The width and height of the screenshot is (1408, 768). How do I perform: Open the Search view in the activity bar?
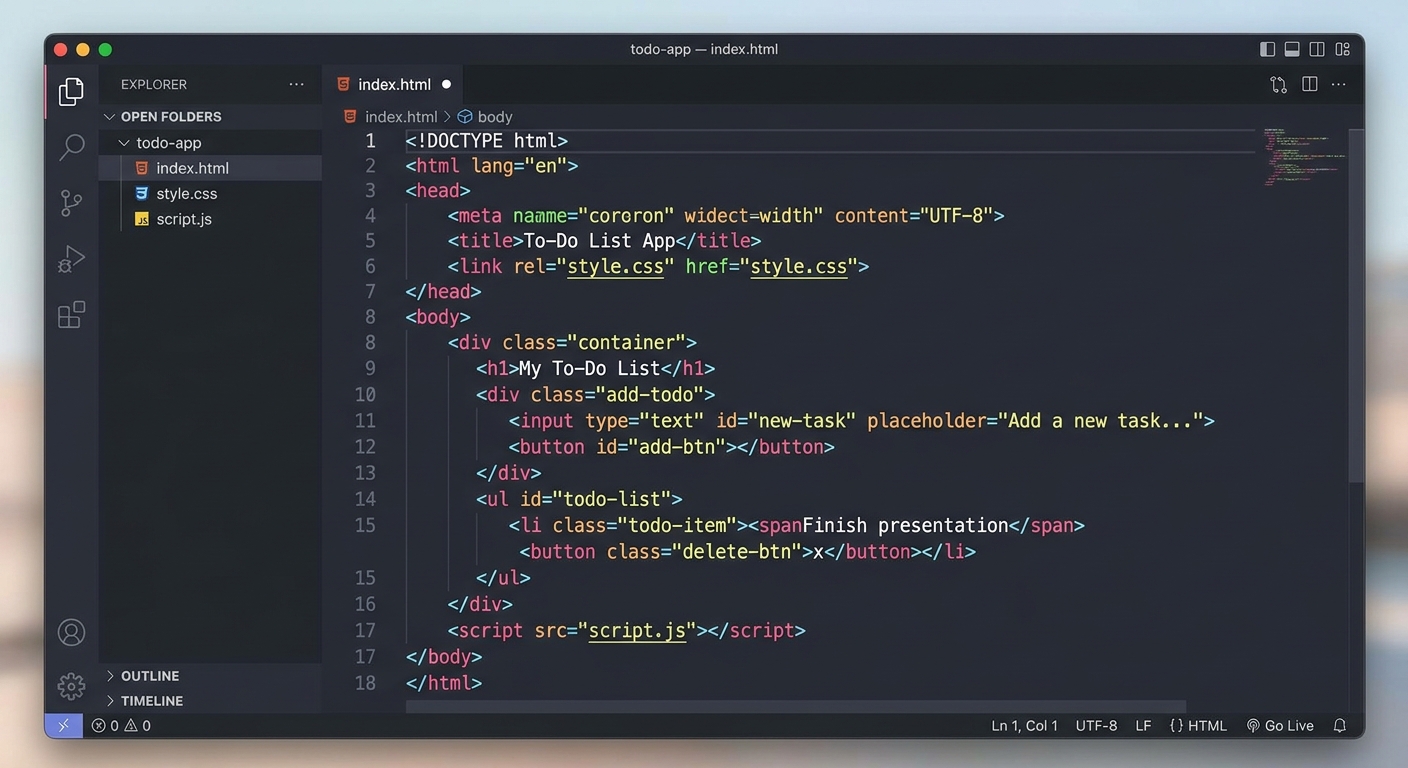pos(70,146)
